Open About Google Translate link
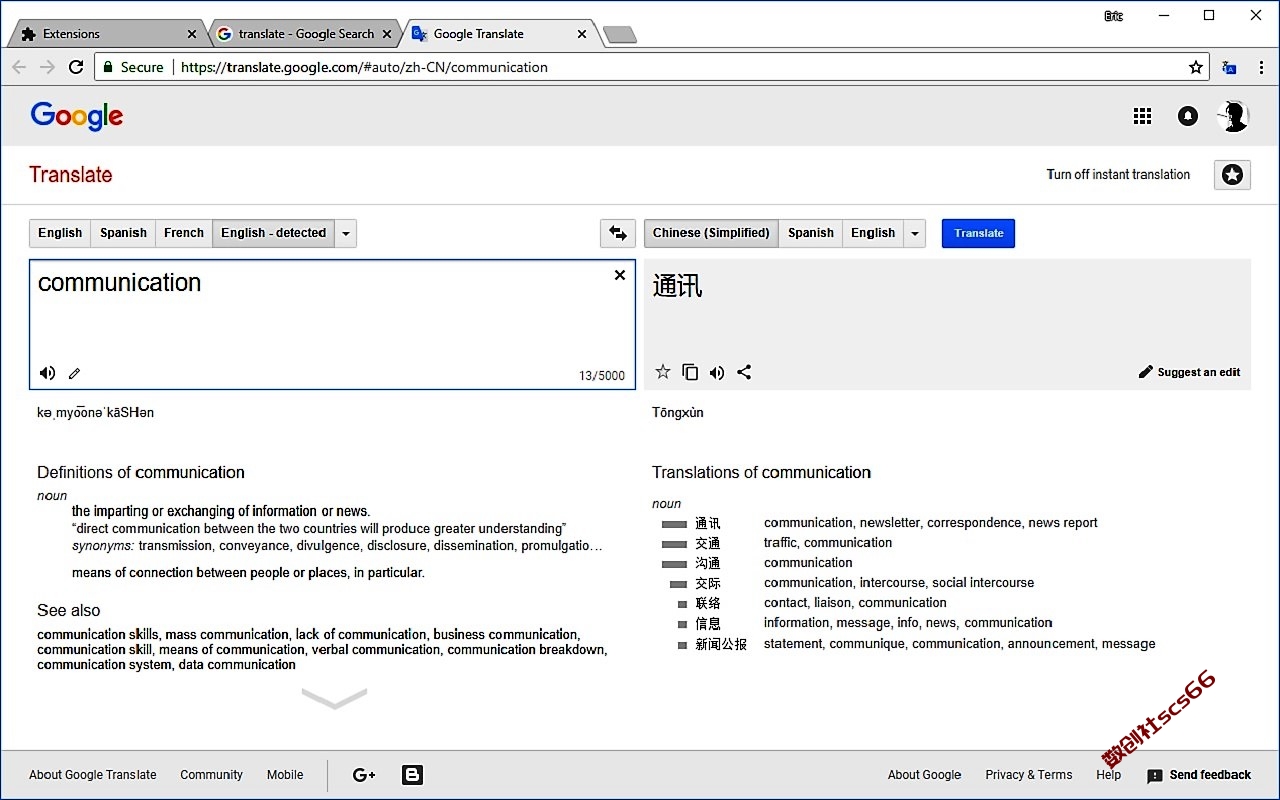 point(93,775)
